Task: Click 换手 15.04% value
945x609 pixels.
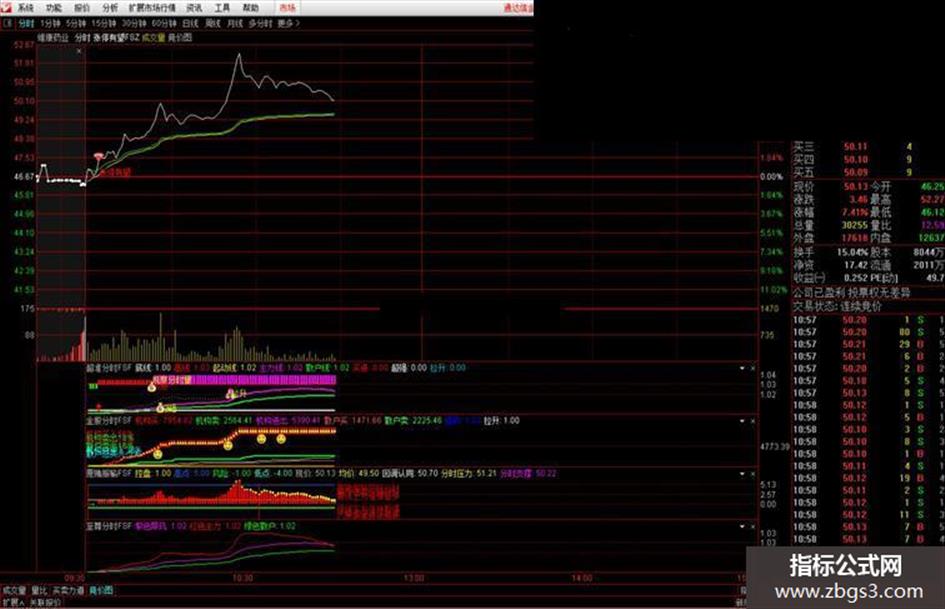Action: click(x=852, y=252)
